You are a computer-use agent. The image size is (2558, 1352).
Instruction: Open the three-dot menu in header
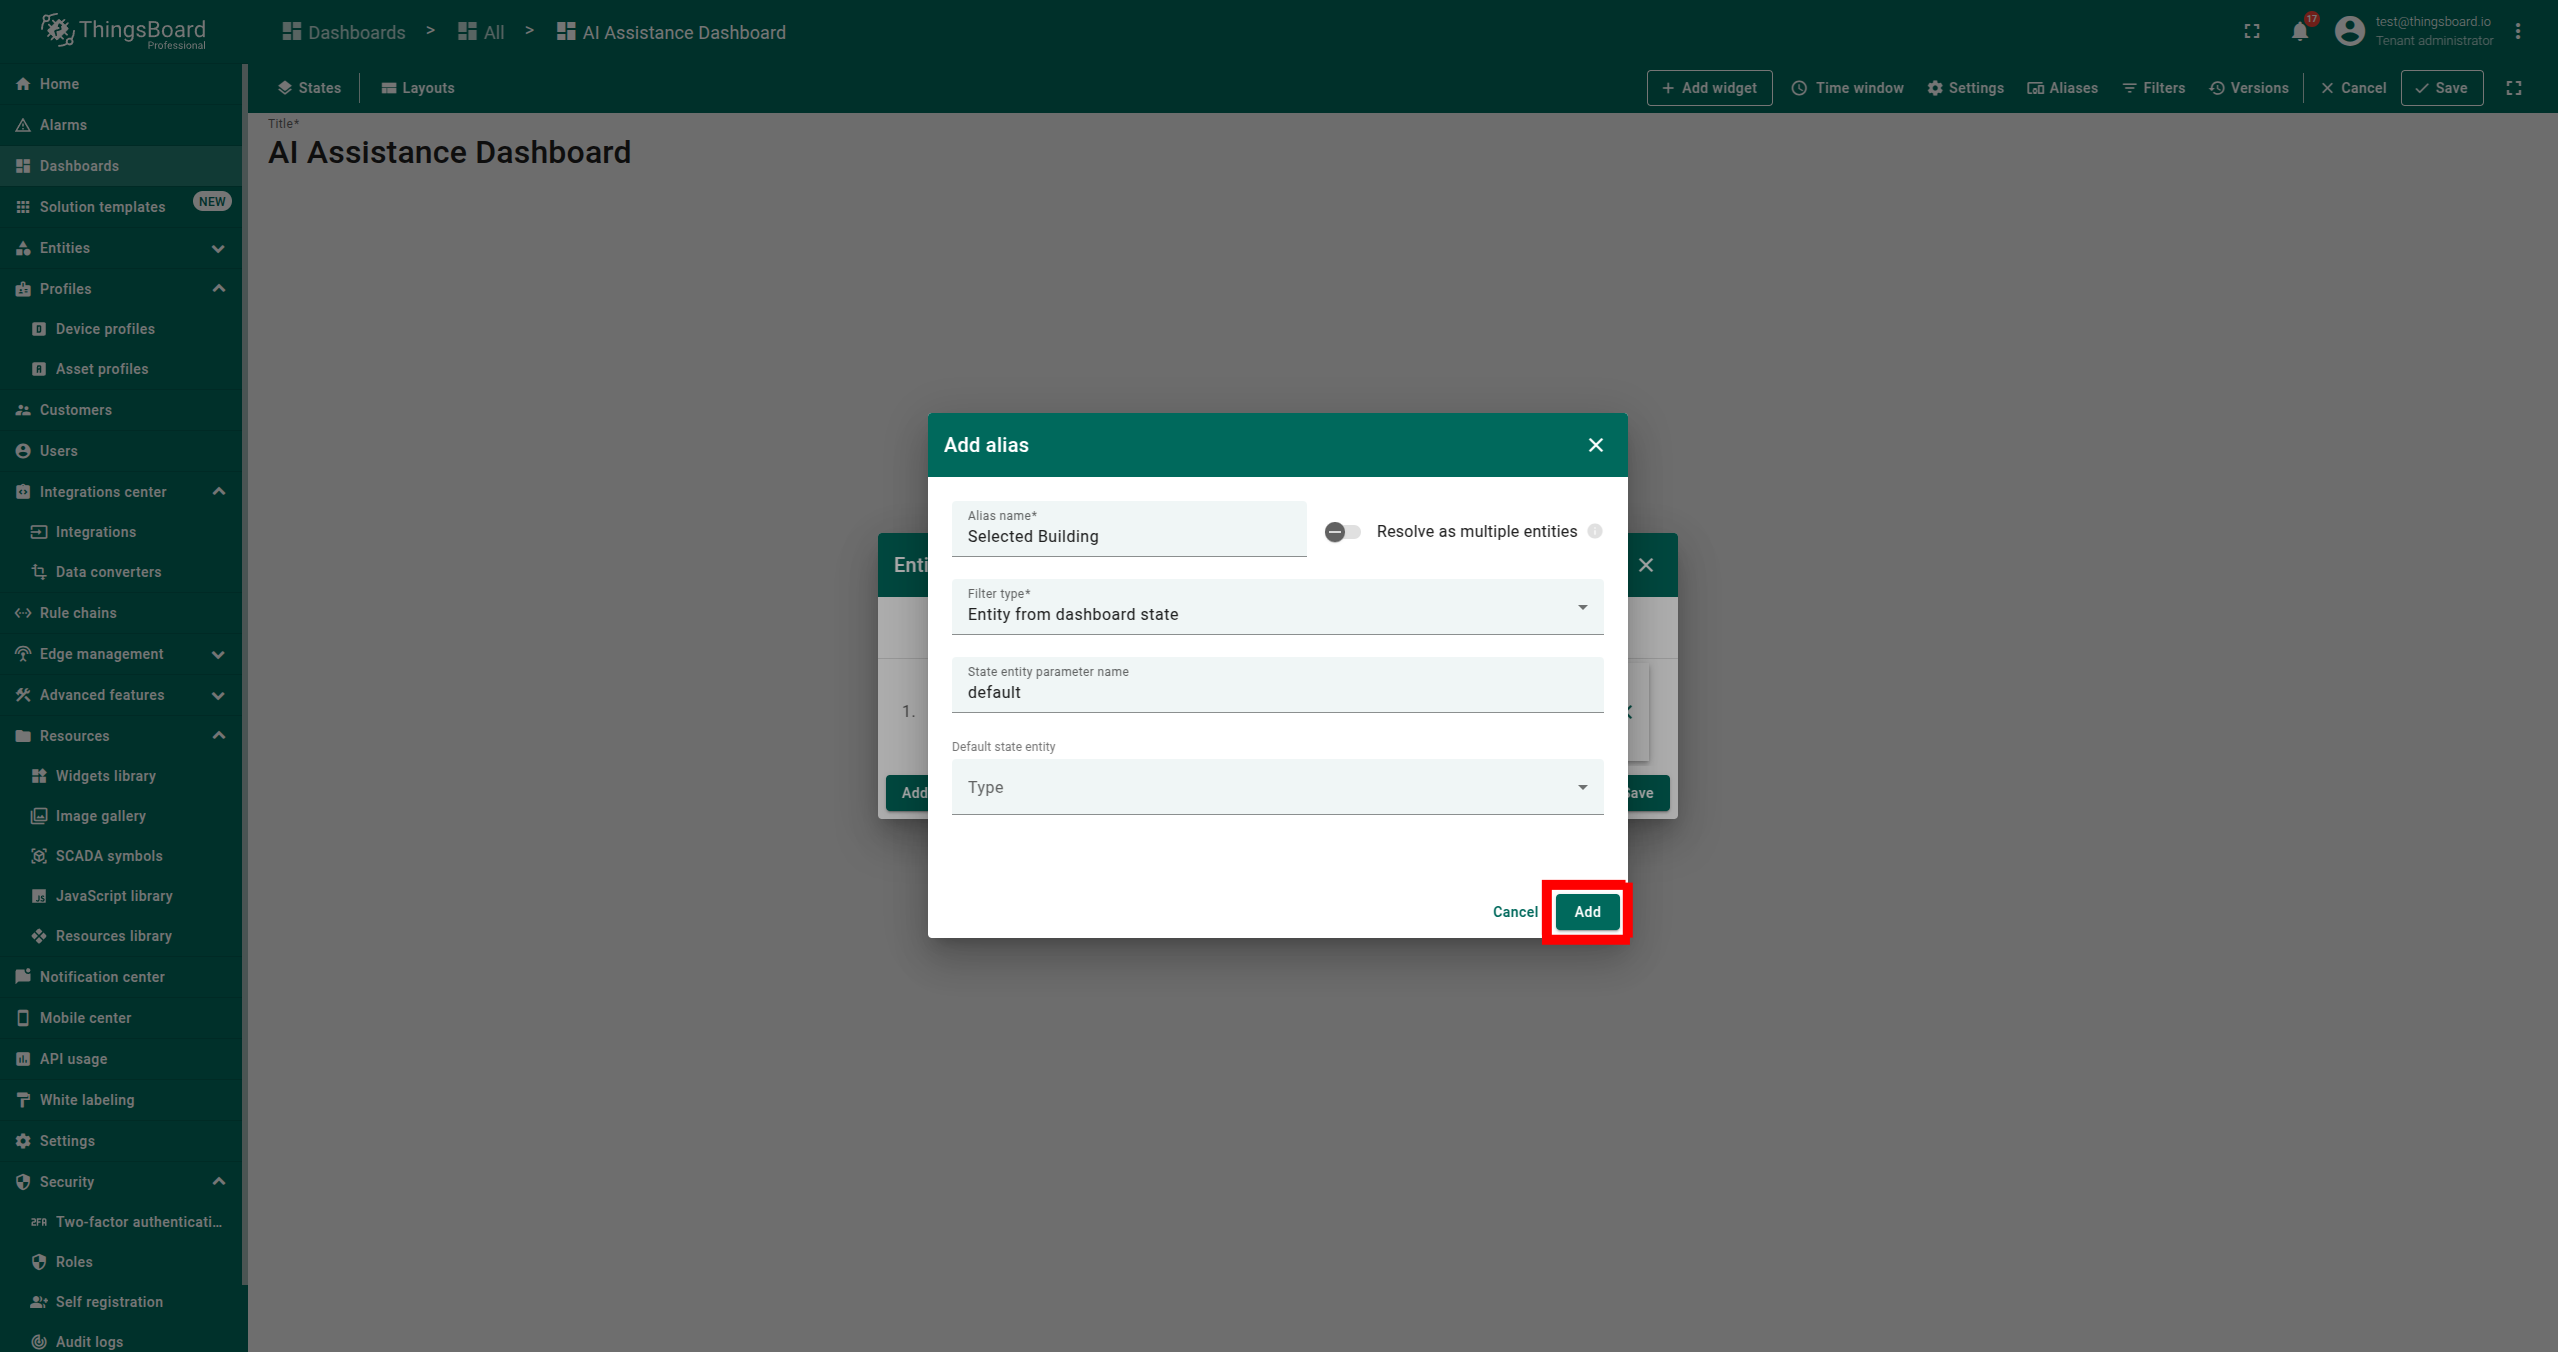coord(2518,32)
